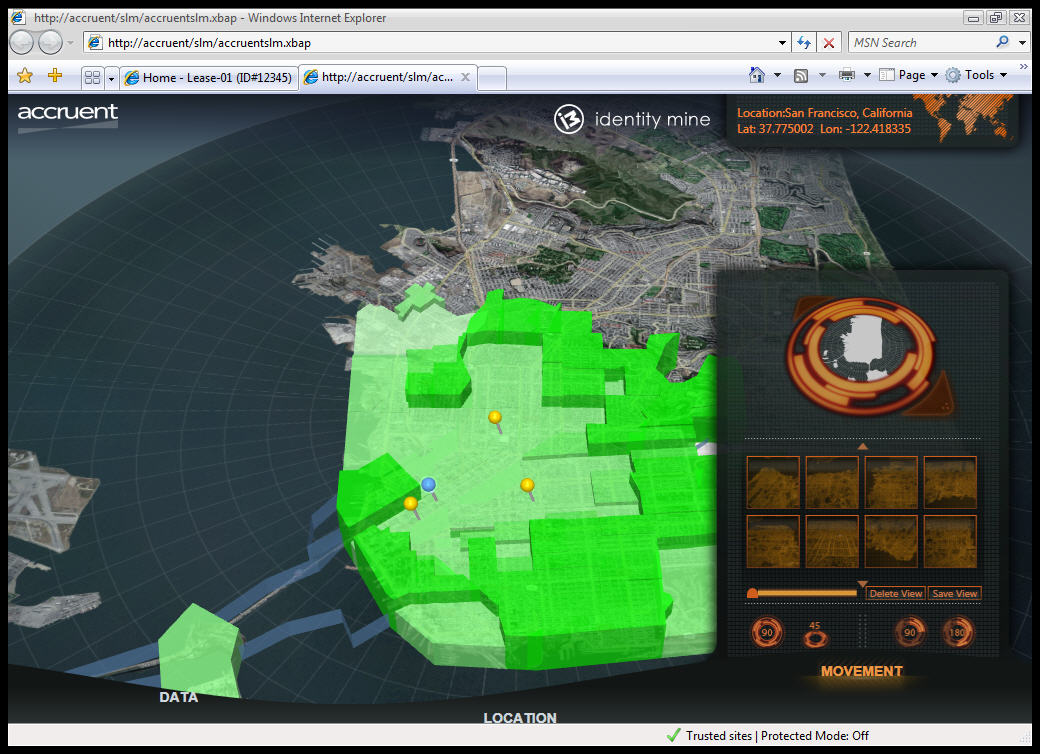Expand the address bar history dropdown
Viewport: 1040px width, 754px height.
click(782, 43)
